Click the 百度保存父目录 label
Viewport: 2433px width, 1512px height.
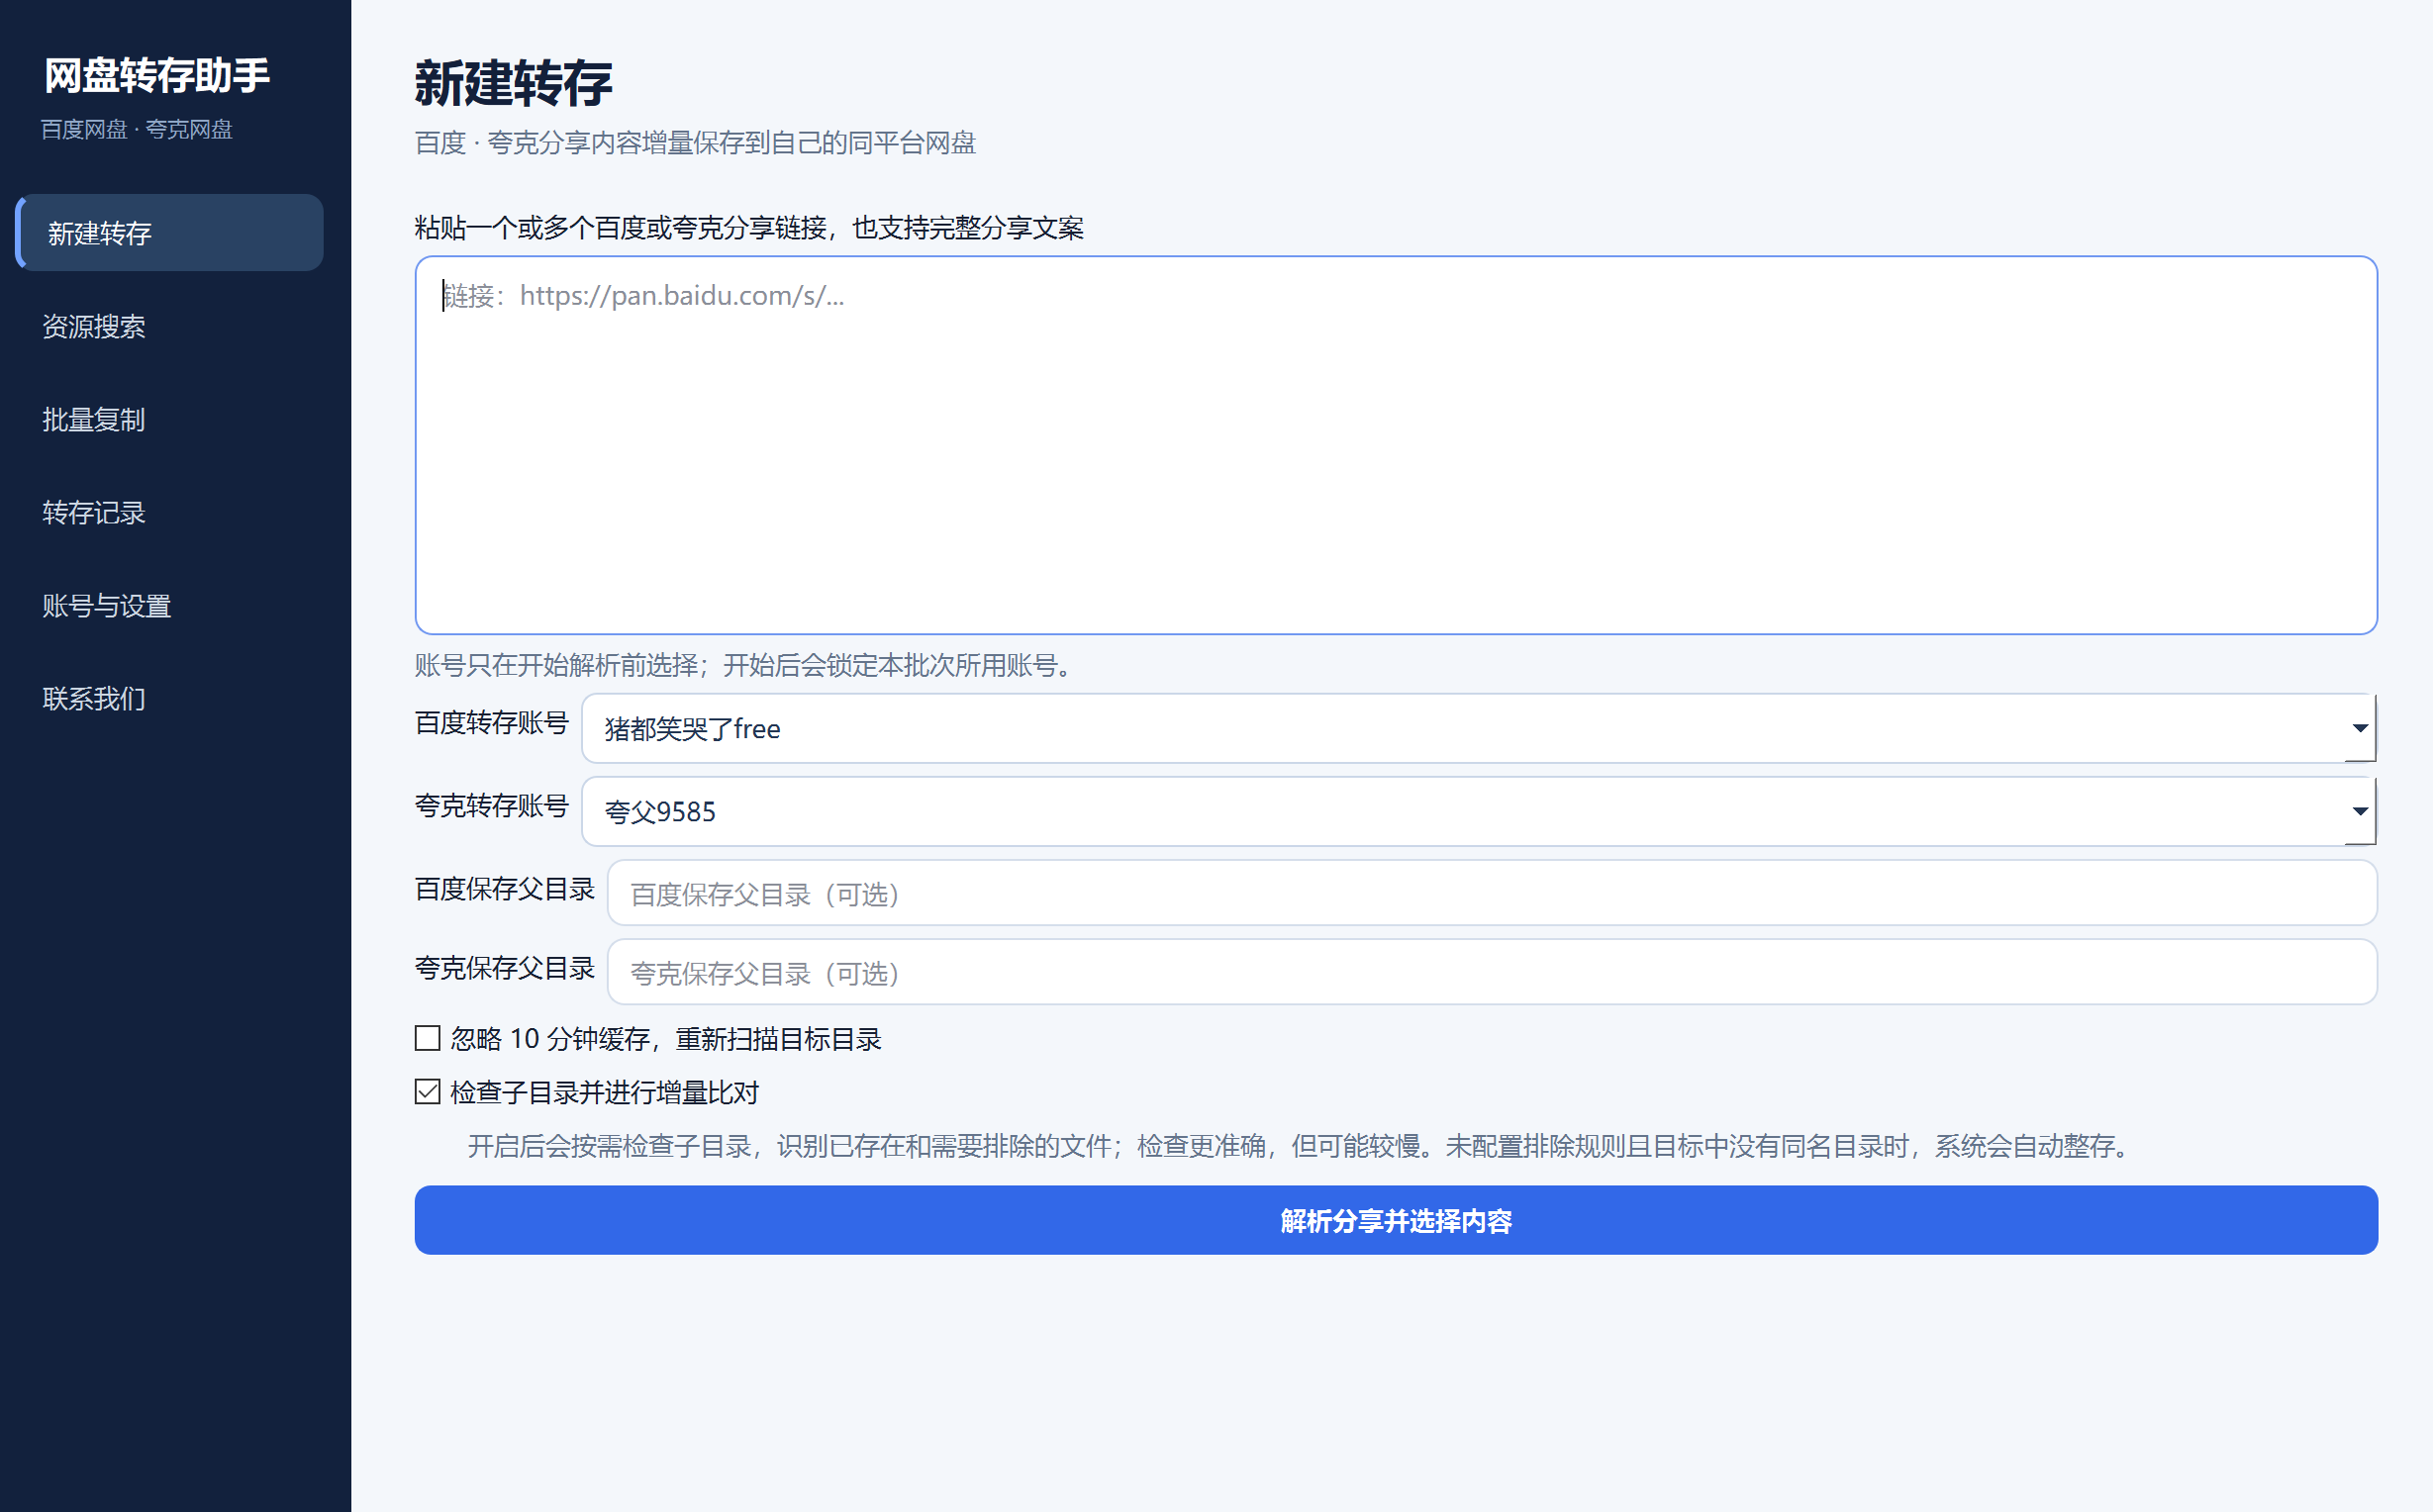505,889
